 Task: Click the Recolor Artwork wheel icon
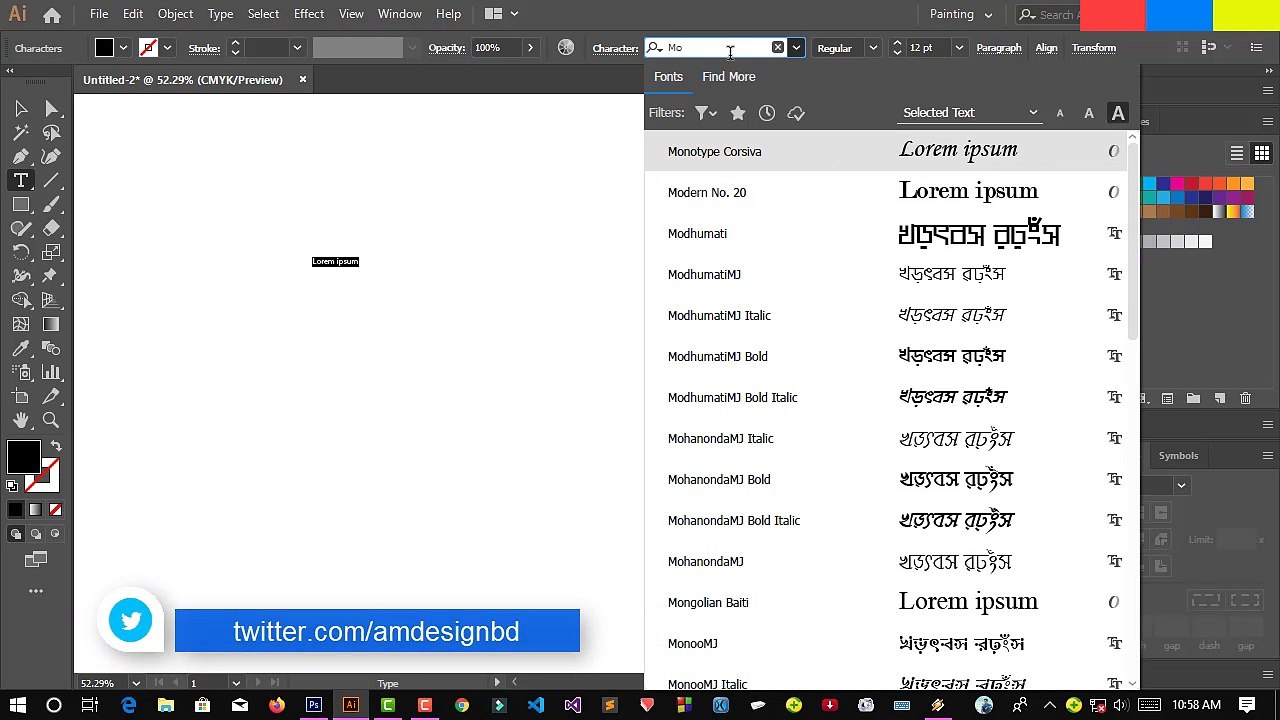pos(566,48)
